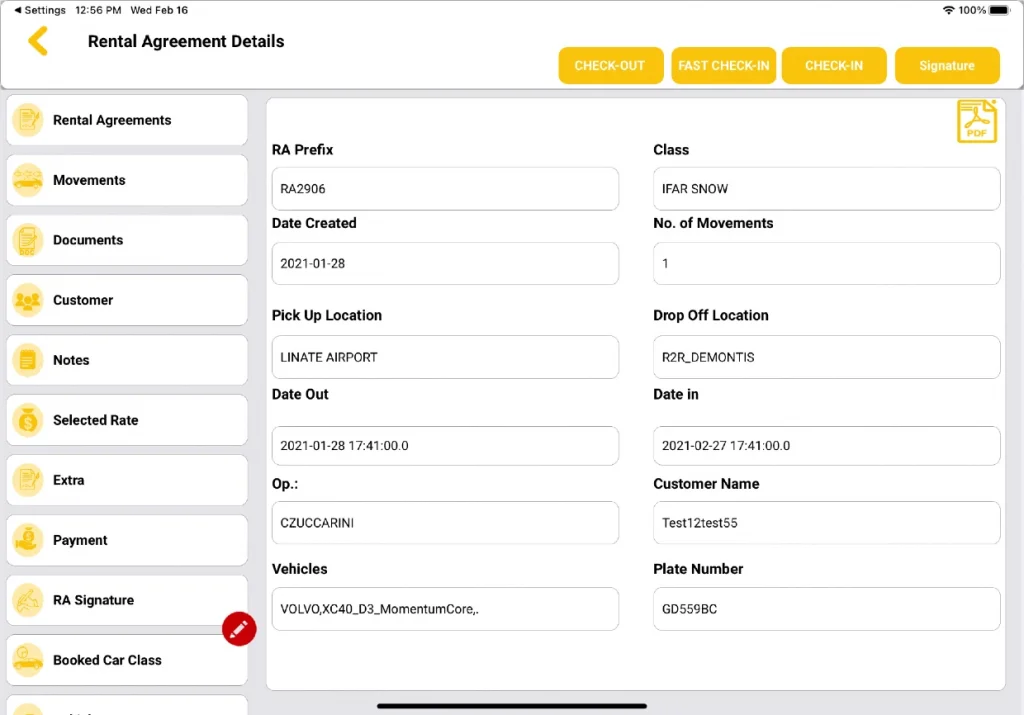Open the Documents section icon
The width and height of the screenshot is (1024, 715).
click(x=27, y=240)
